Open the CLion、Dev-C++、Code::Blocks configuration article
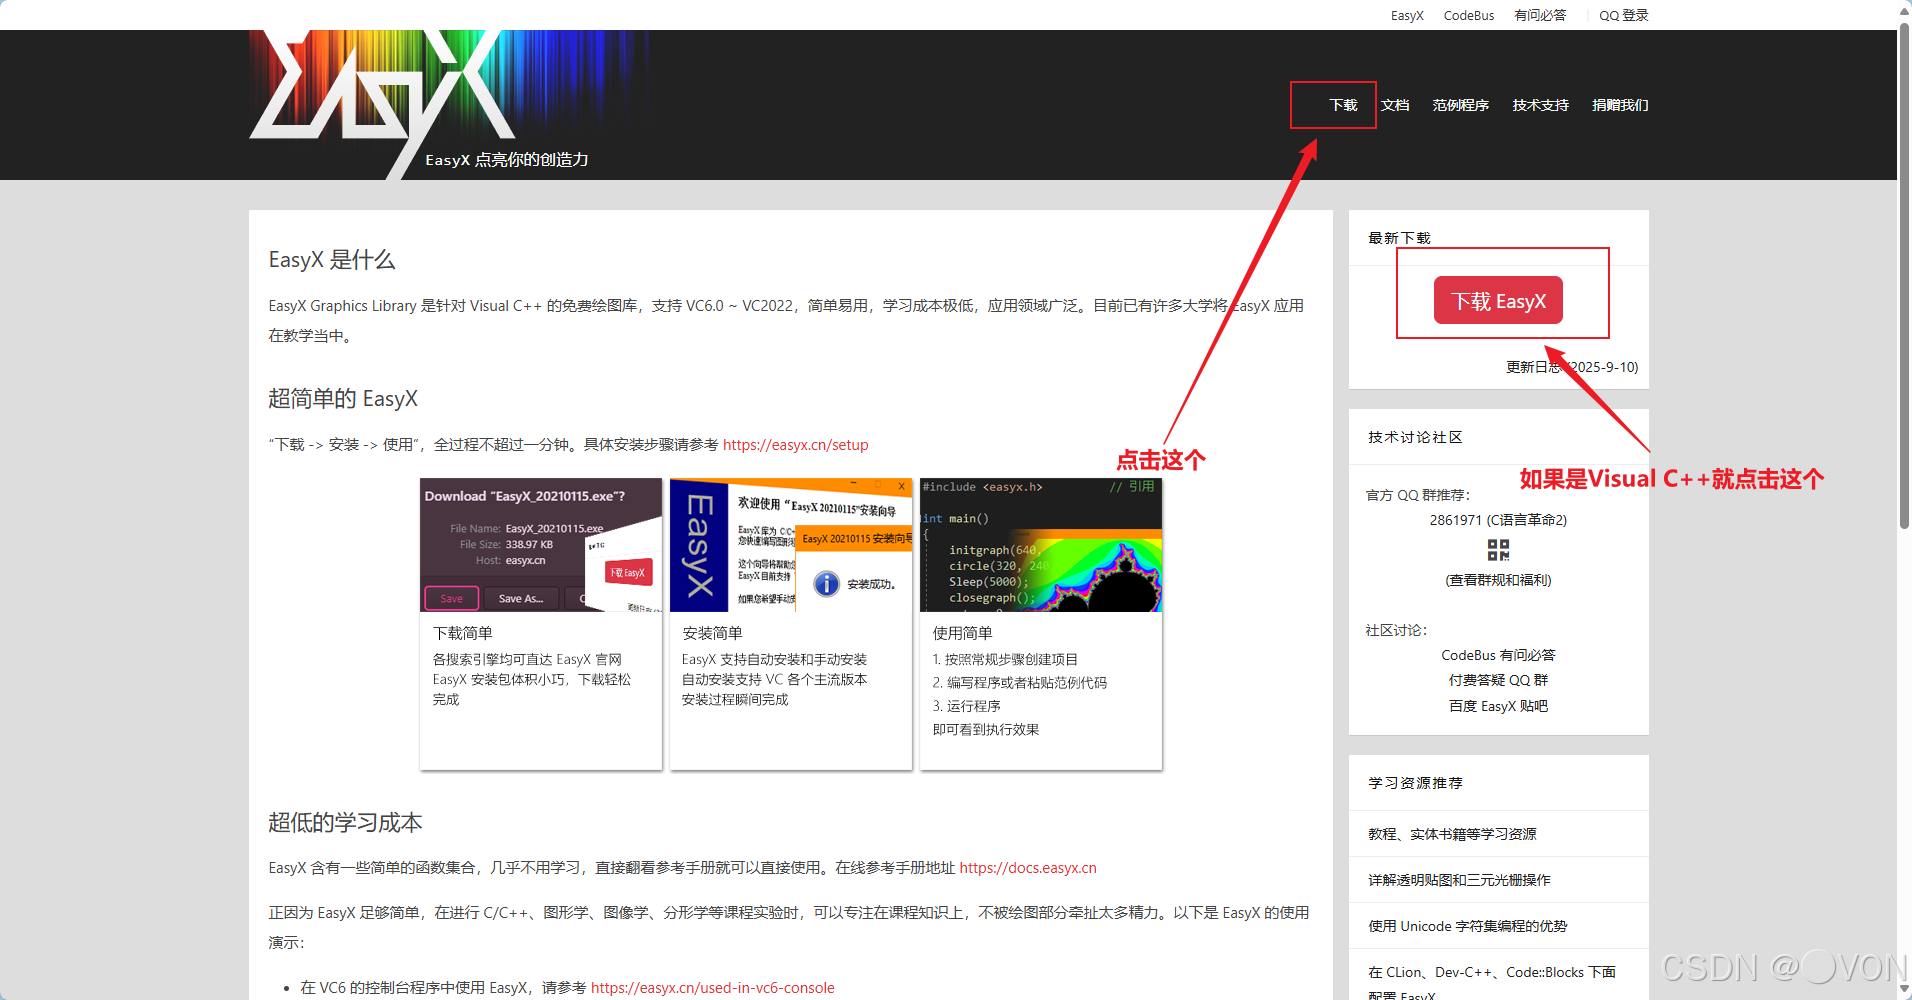The width and height of the screenshot is (1912, 1000). click(1492, 983)
